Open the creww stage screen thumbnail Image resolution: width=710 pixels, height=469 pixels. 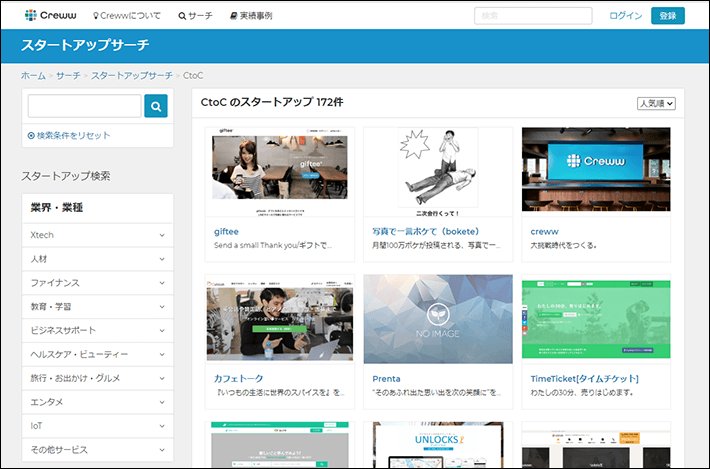(596, 169)
